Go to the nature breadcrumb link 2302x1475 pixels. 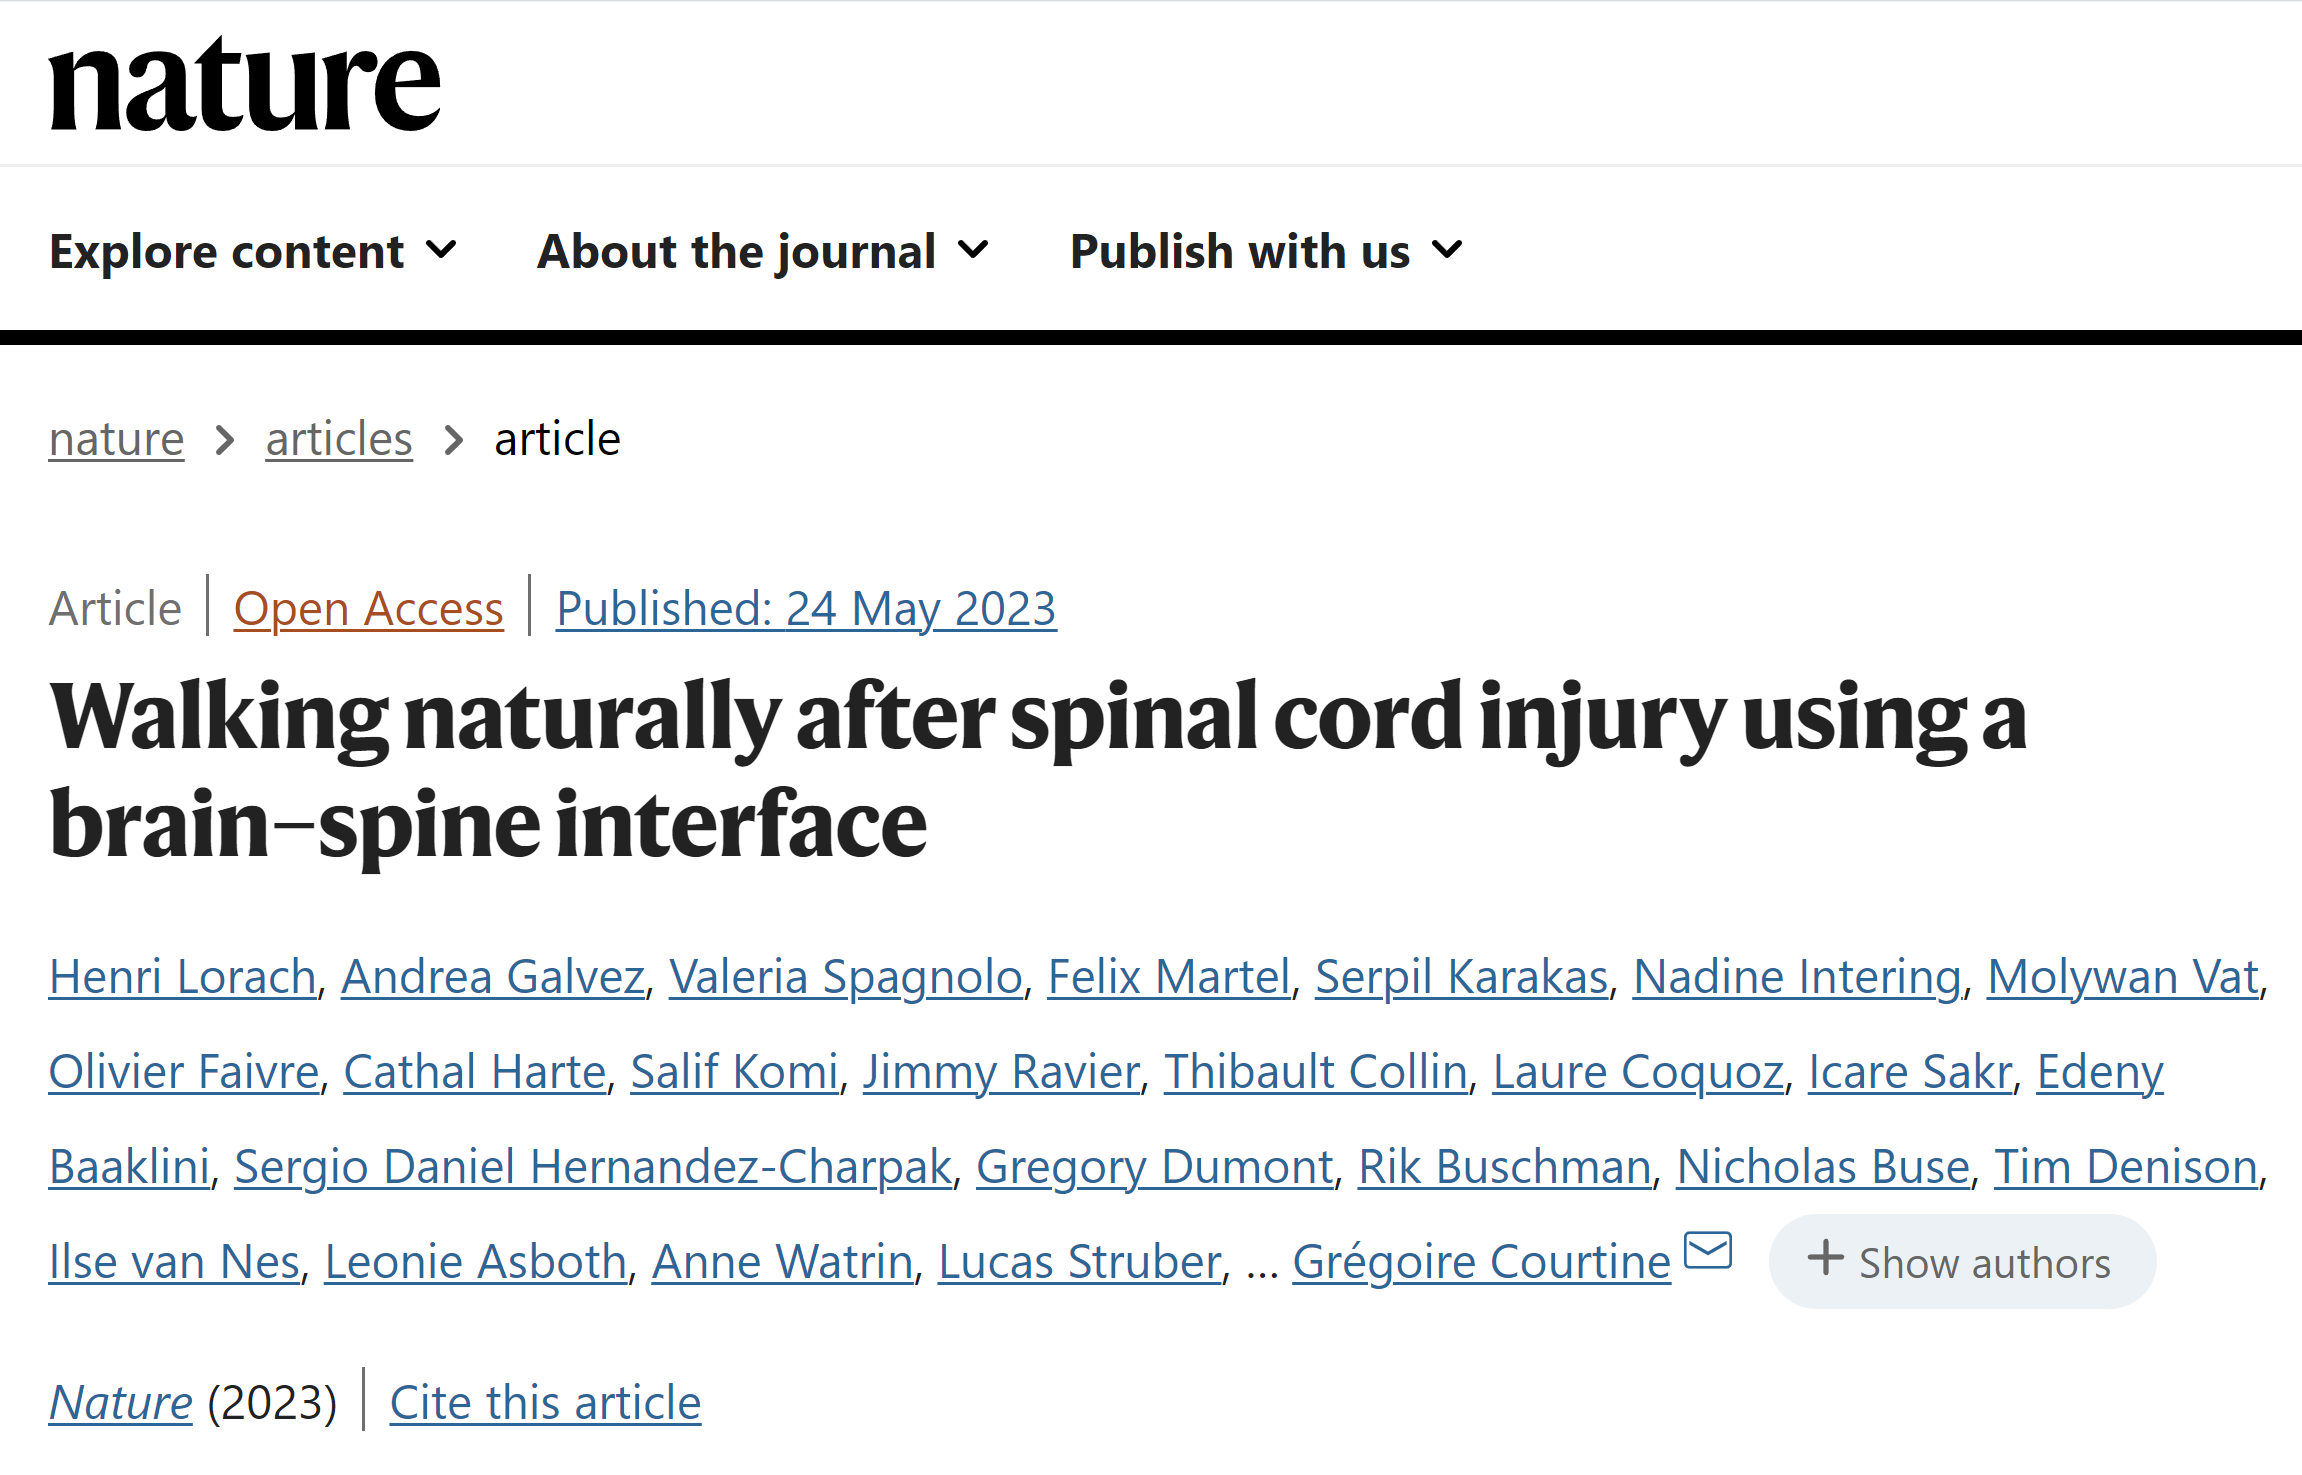(117, 439)
